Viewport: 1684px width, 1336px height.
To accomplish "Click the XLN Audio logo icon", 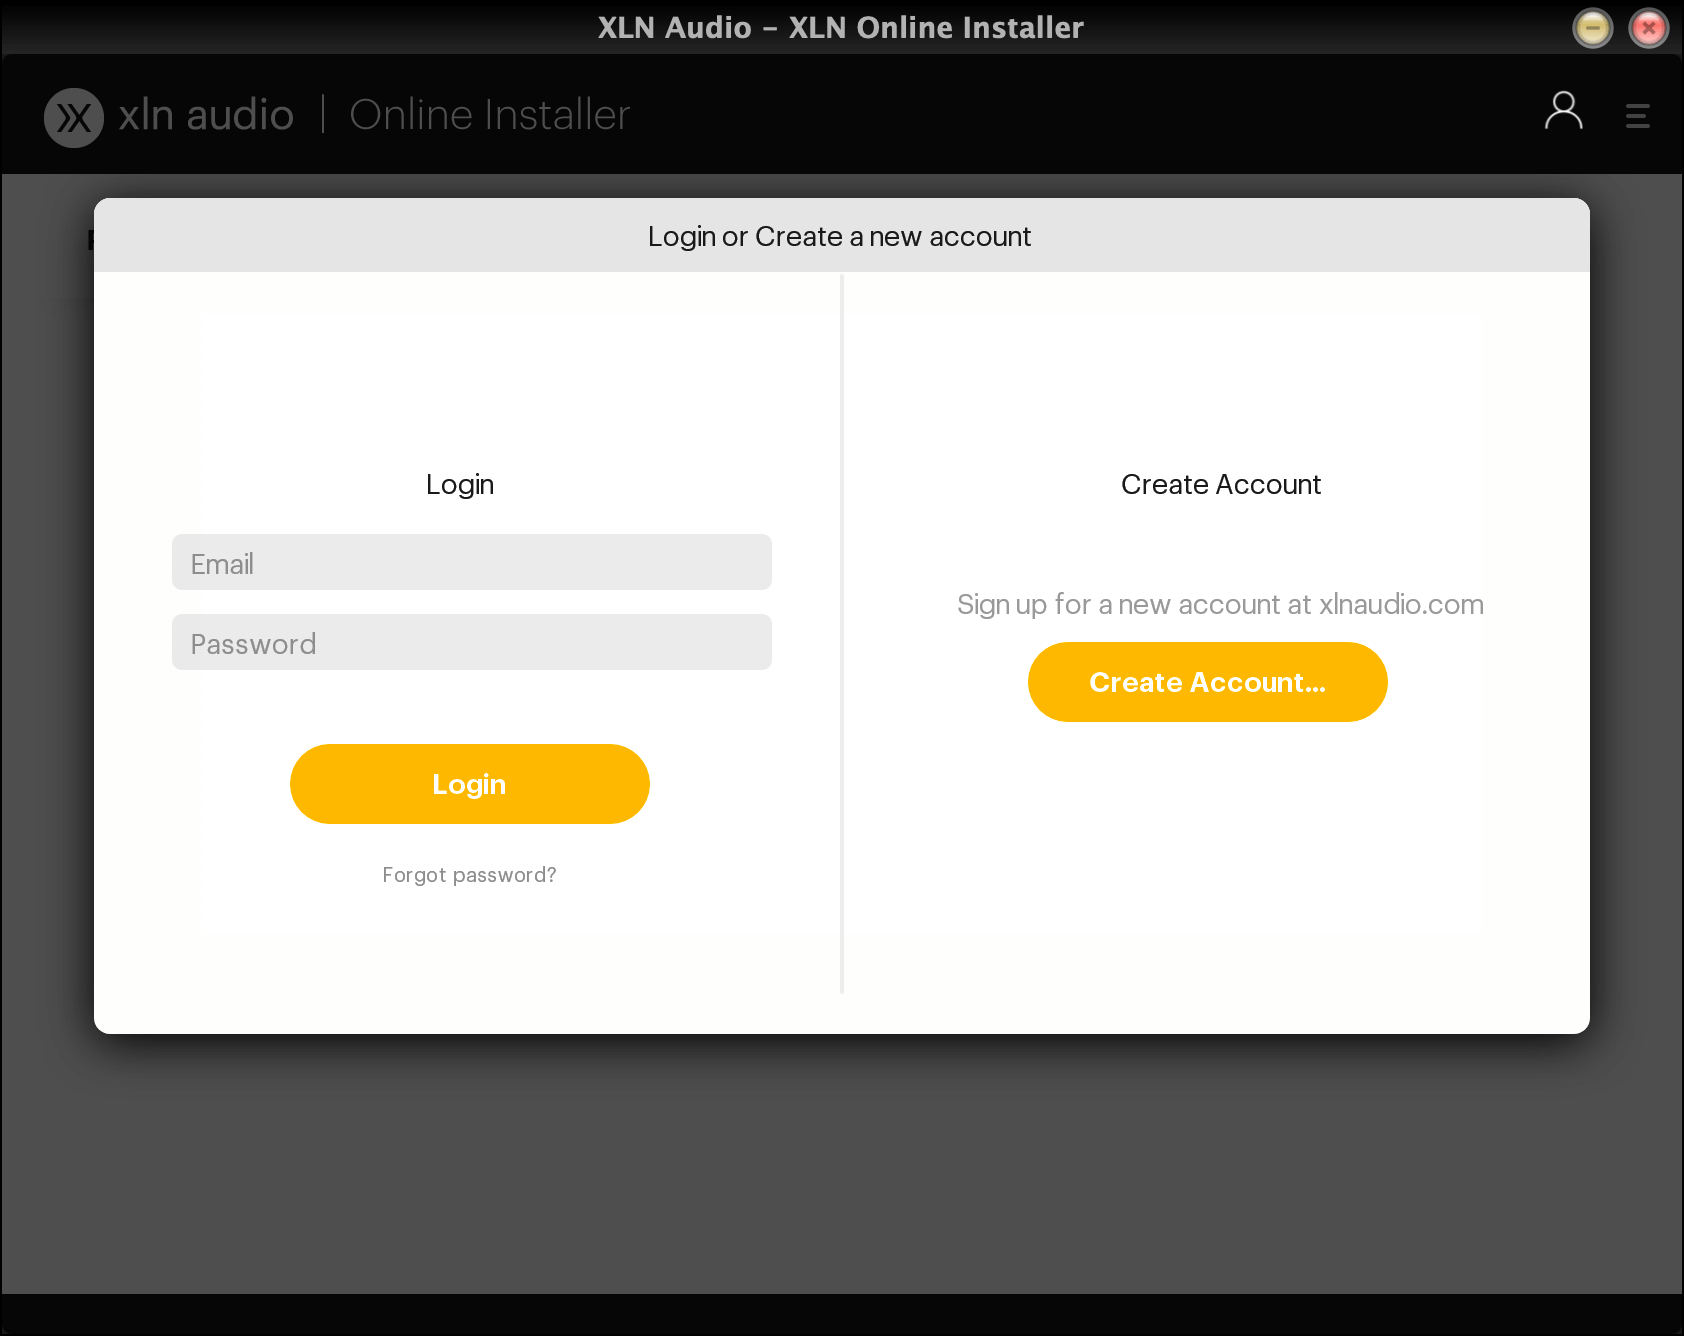I will 74,118.
